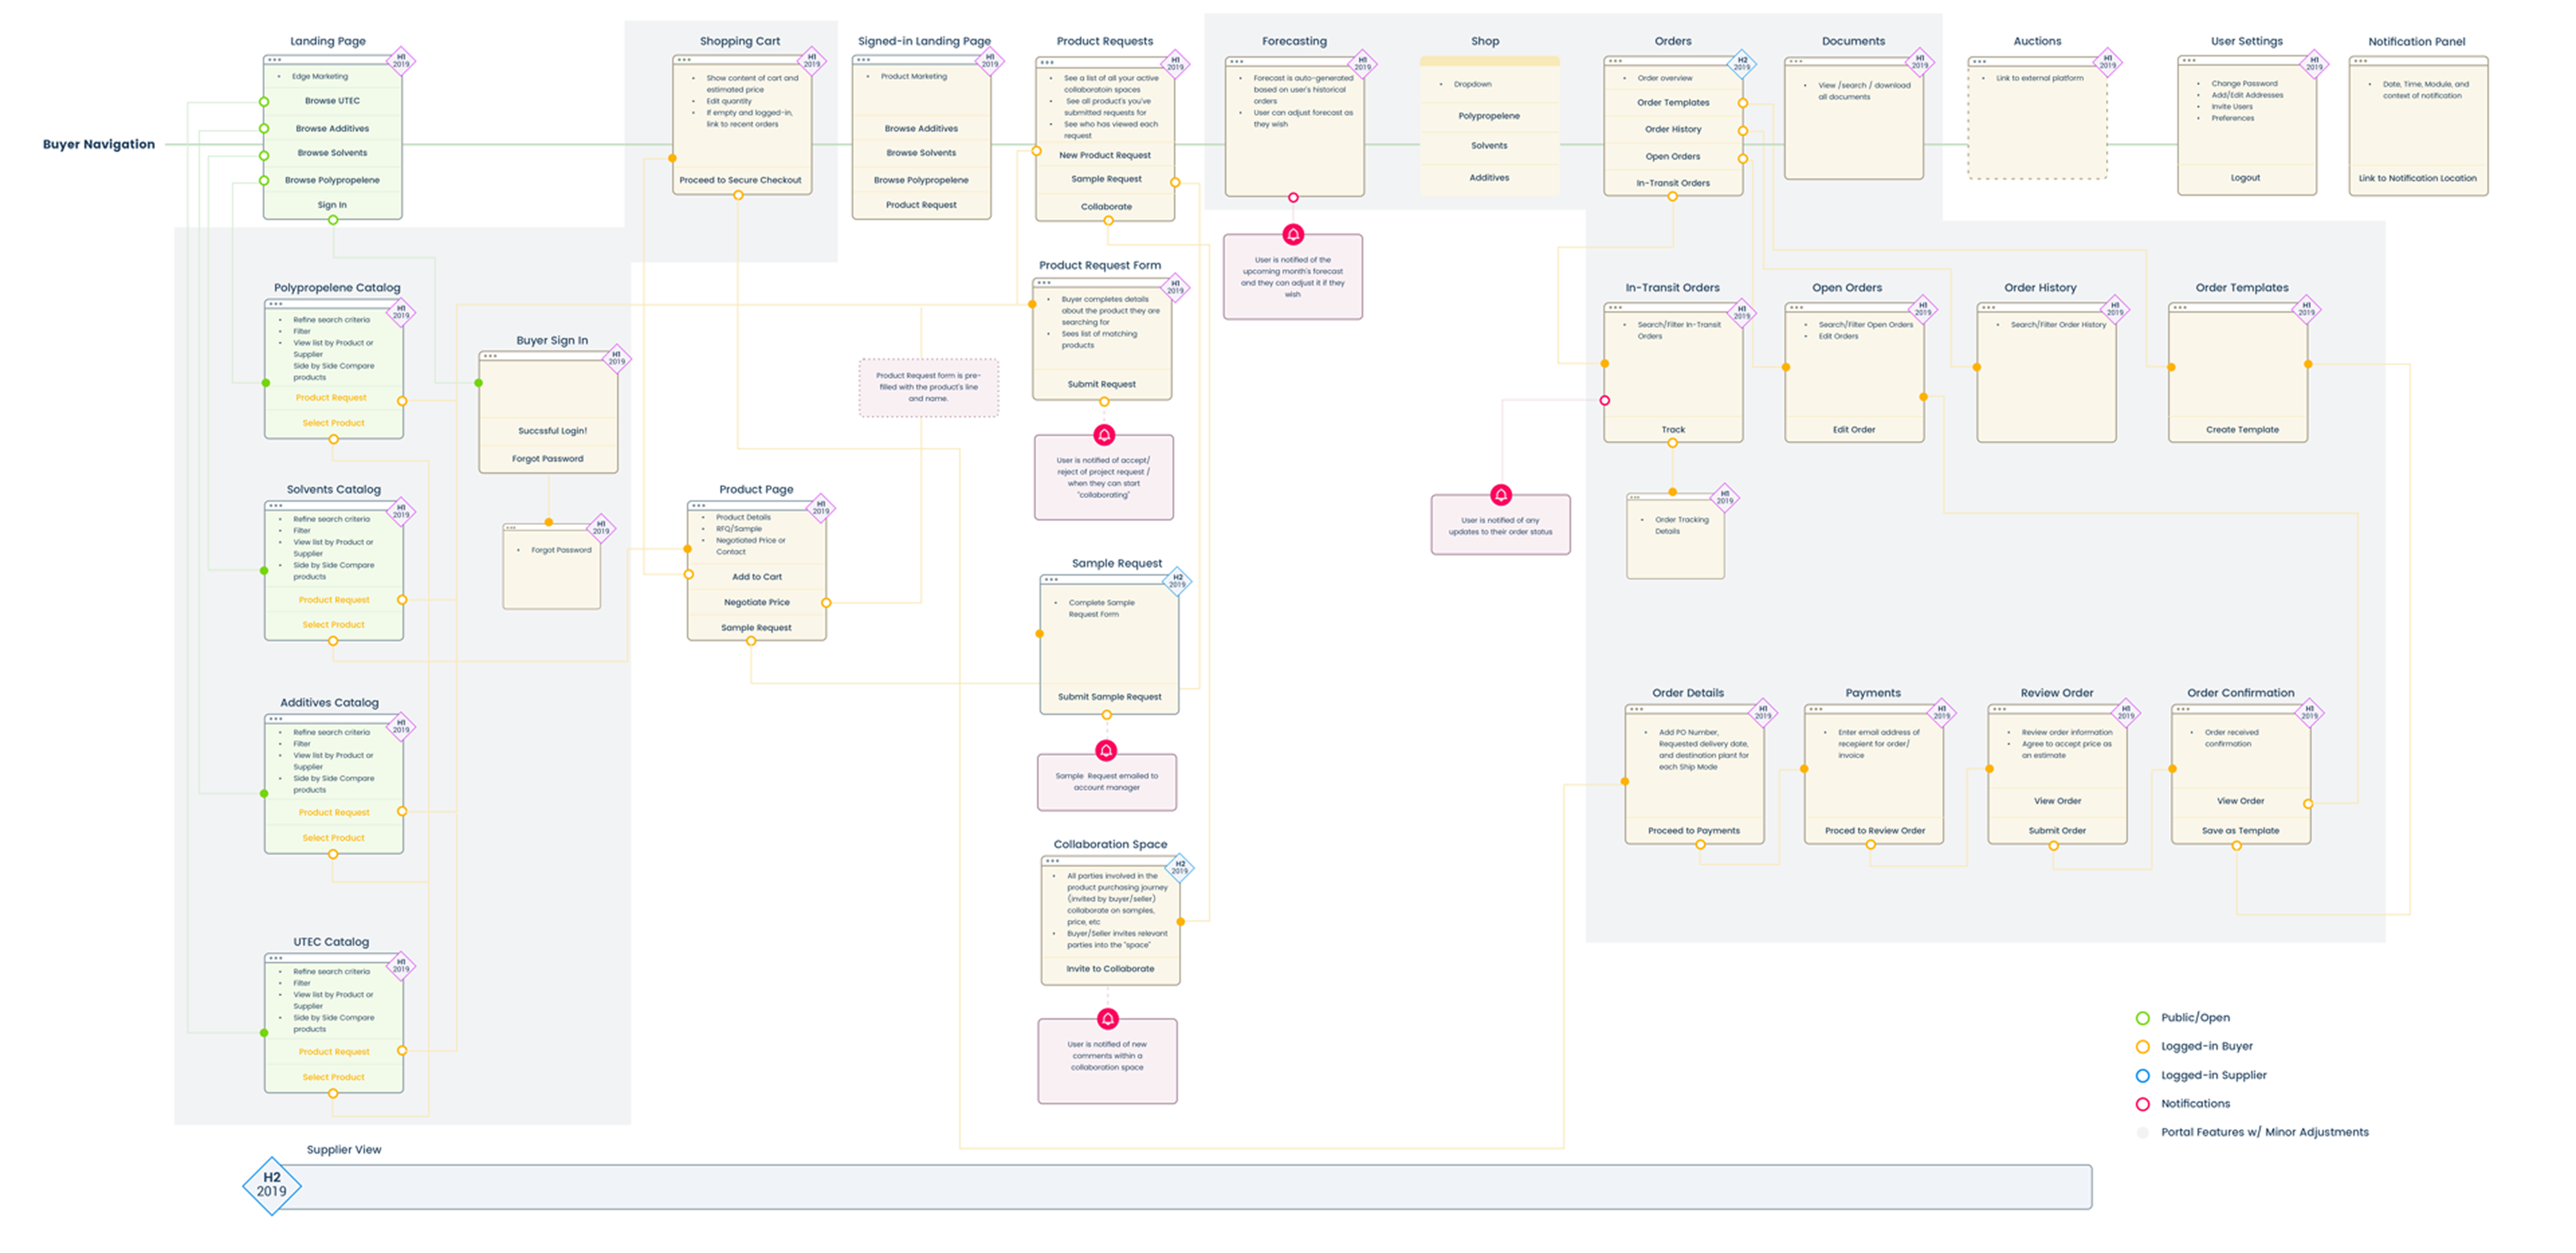Click the bell icon above the forecast notification

1293,235
